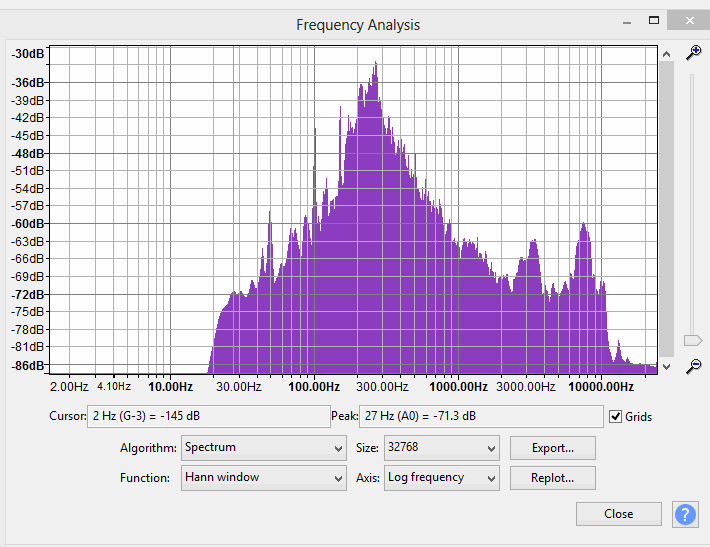The image size is (710, 547).
Task: Click the 10000.00Hz axis label
Action: tap(601, 387)
